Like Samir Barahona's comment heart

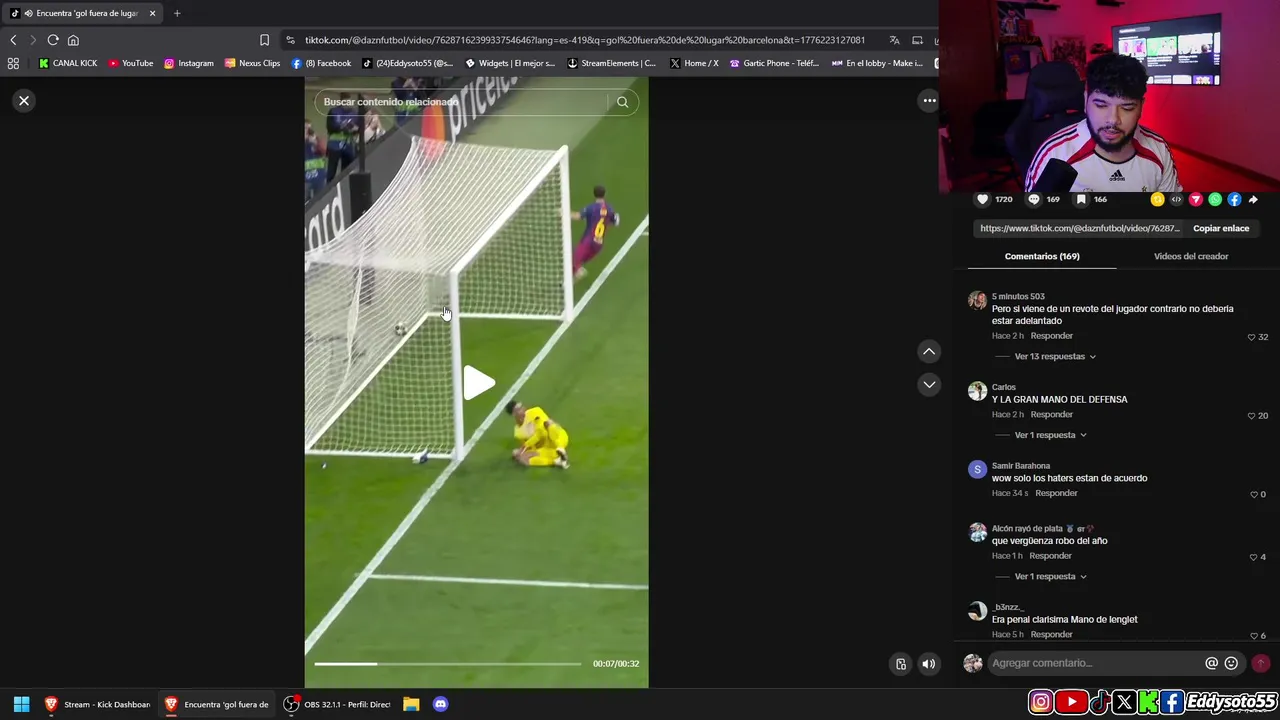pyautogui.click(x=1253, y=494)
